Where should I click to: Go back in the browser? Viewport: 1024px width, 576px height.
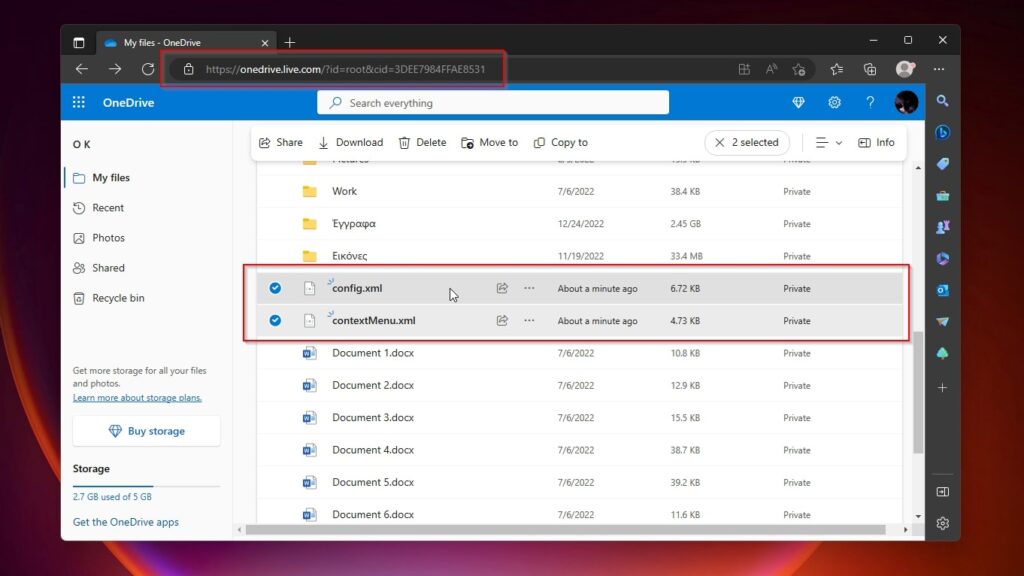click(82, 69)
